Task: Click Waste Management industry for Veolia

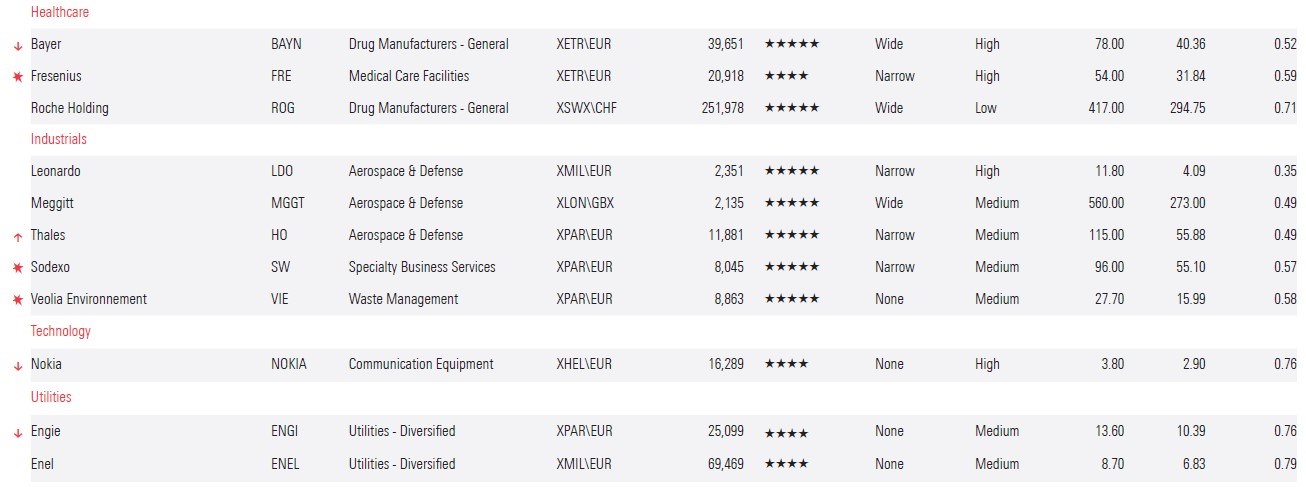Action: click(x=403, y=299)
